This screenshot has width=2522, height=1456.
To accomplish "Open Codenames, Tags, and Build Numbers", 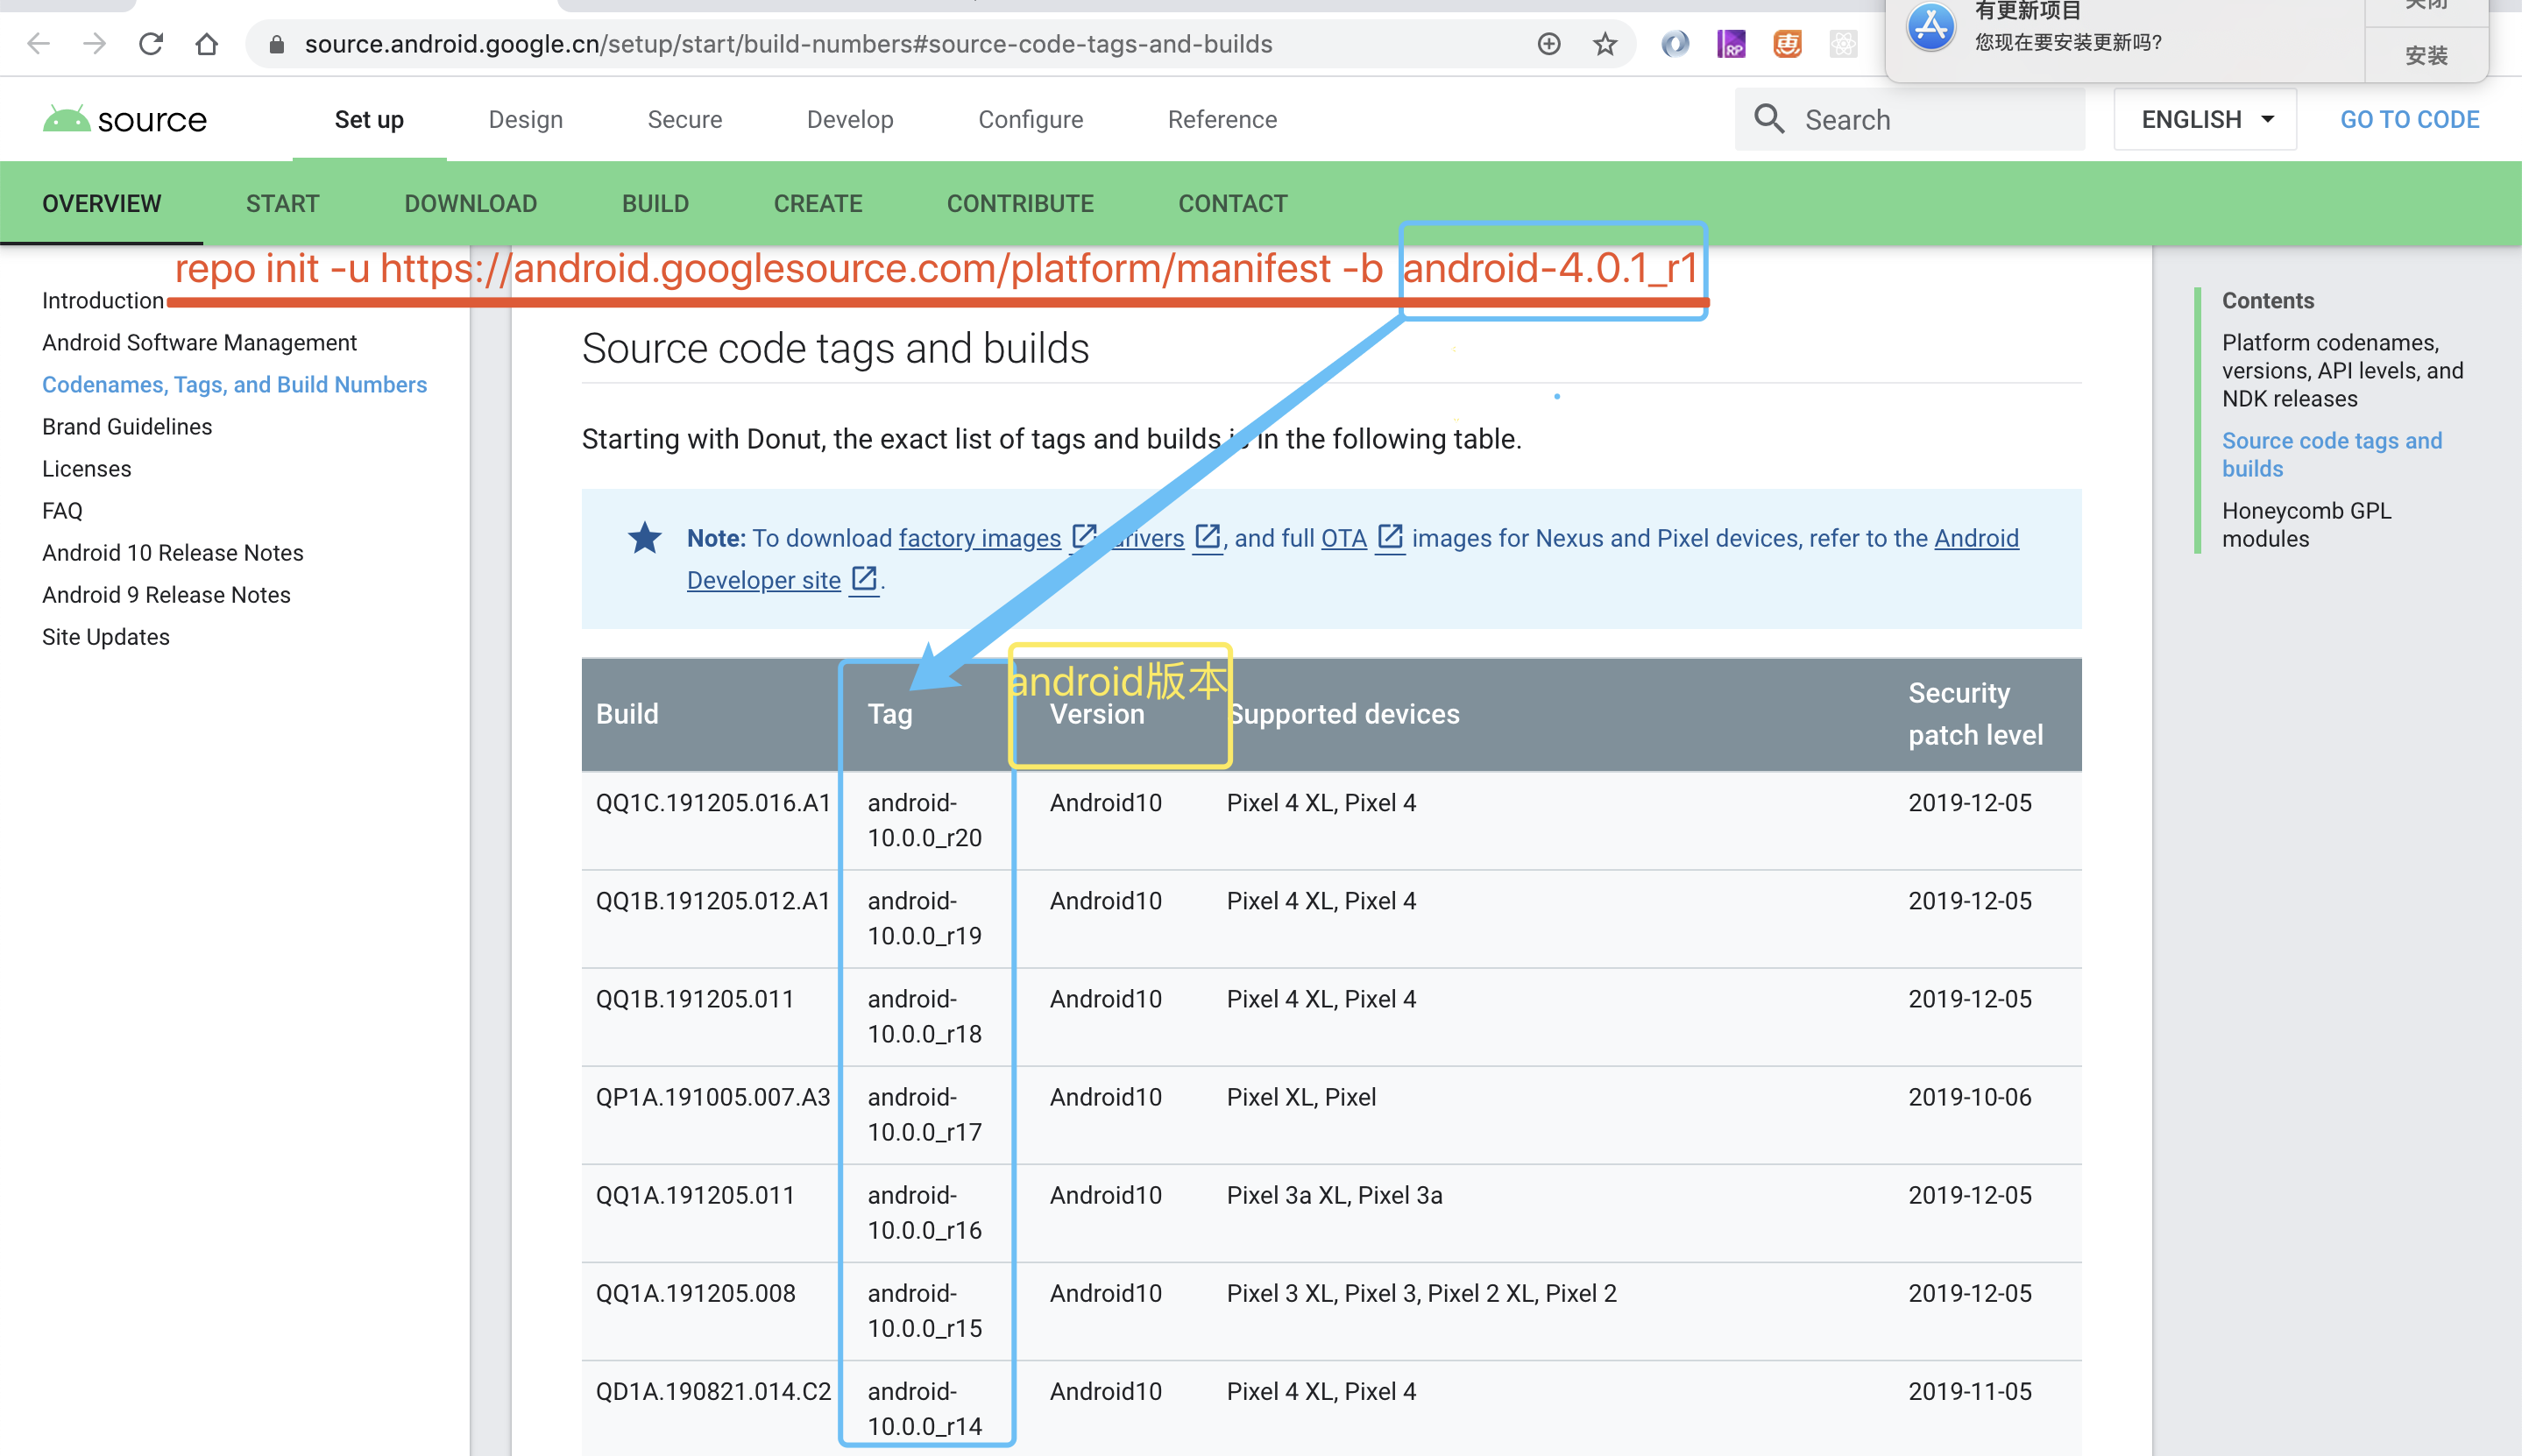I will pos(234,384).
